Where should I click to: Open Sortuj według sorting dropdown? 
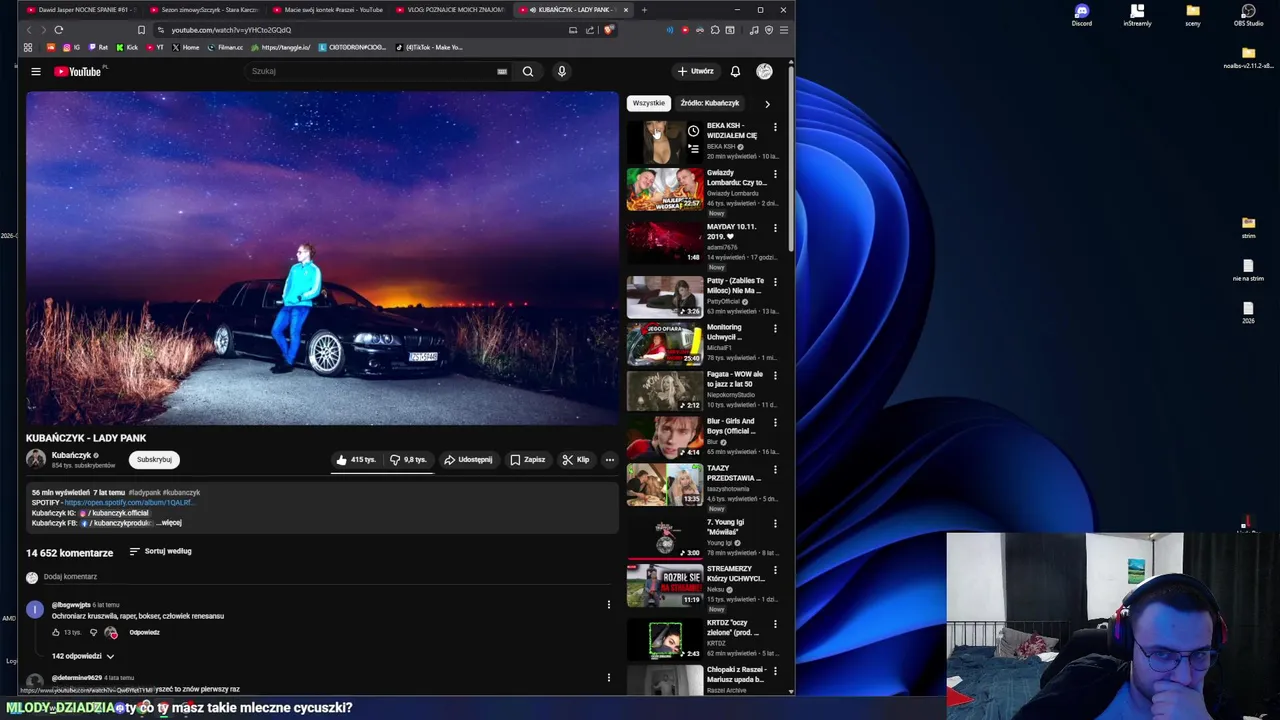(160, 551)
